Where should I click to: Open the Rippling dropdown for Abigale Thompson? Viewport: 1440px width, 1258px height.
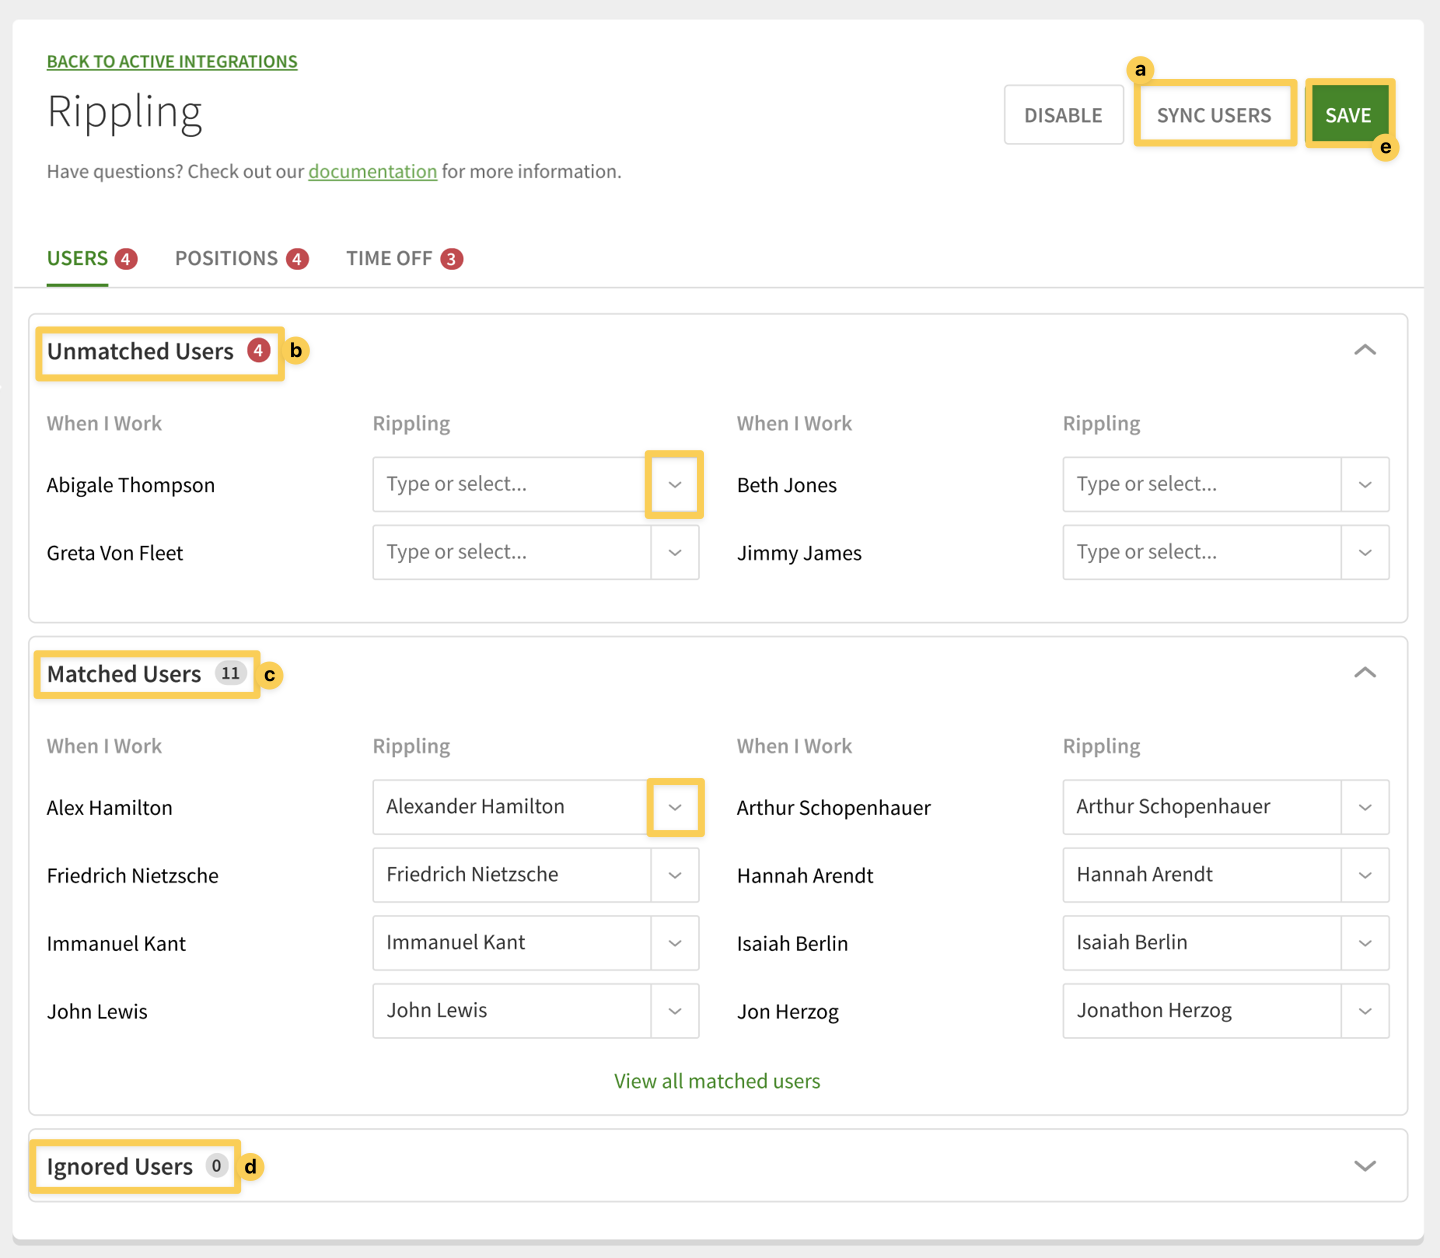pos(675,484)
